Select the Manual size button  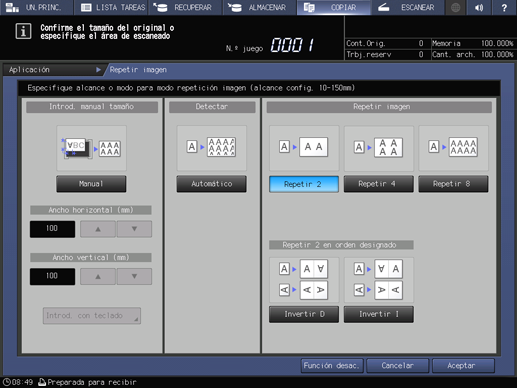tap(91, 184)
